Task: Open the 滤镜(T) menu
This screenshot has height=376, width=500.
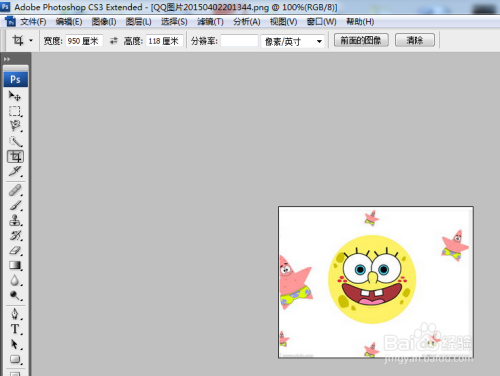Action: (210, 22)
